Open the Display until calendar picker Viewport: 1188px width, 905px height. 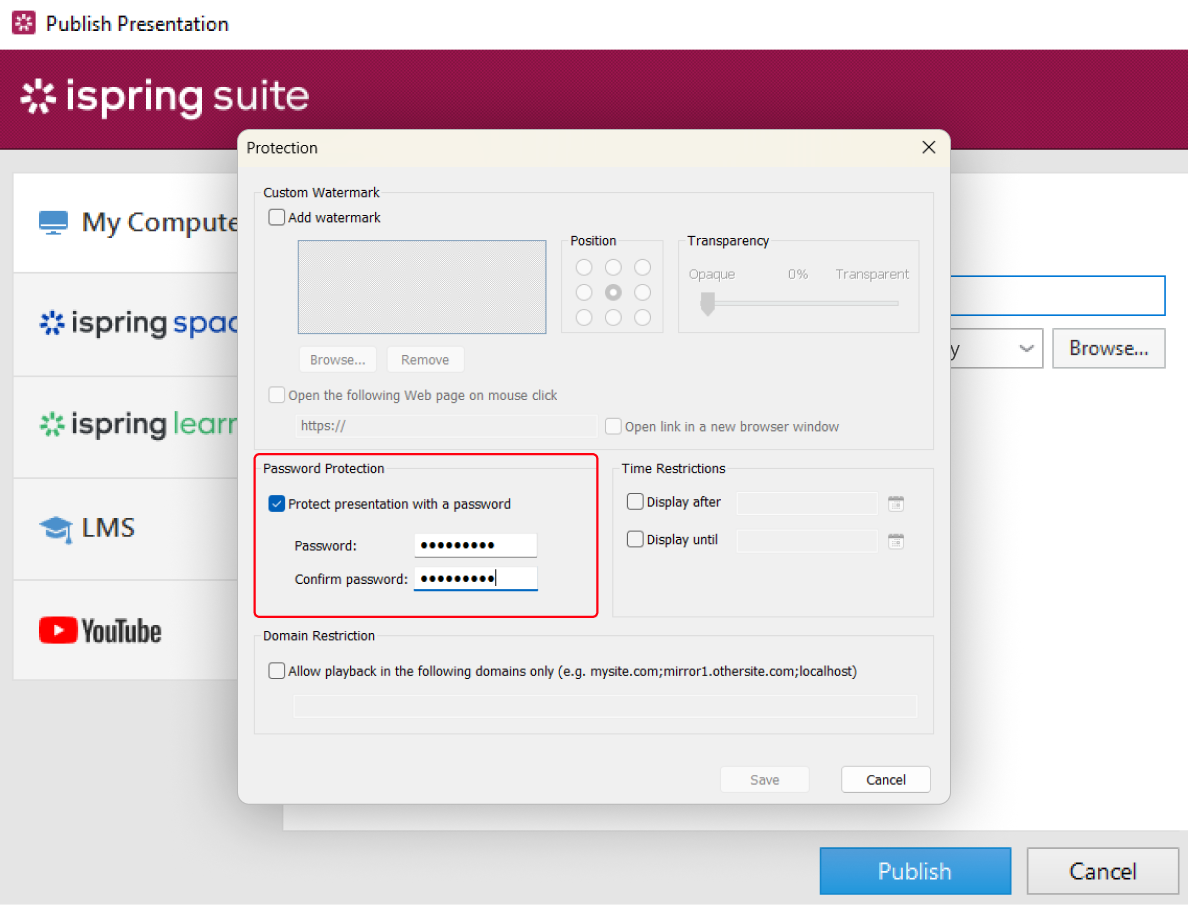coord(896,540)
